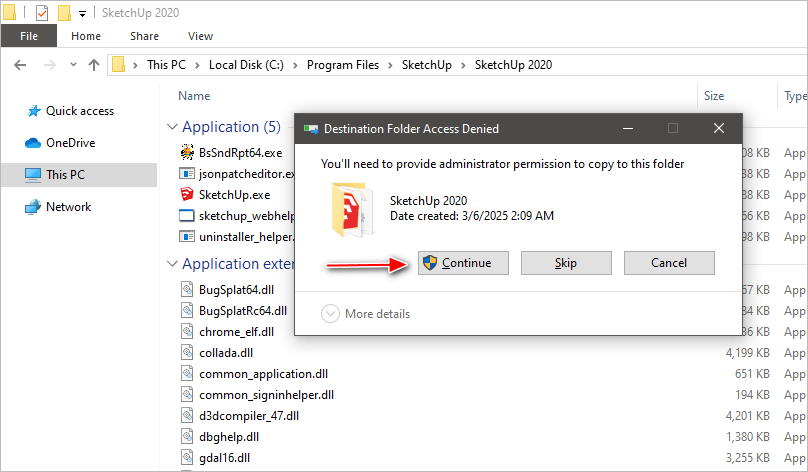The height and width of the screenshot is (472, 808).
Task: Select the BsSndRpt64.exe bug icon
Action: click(x=187, y=152)
